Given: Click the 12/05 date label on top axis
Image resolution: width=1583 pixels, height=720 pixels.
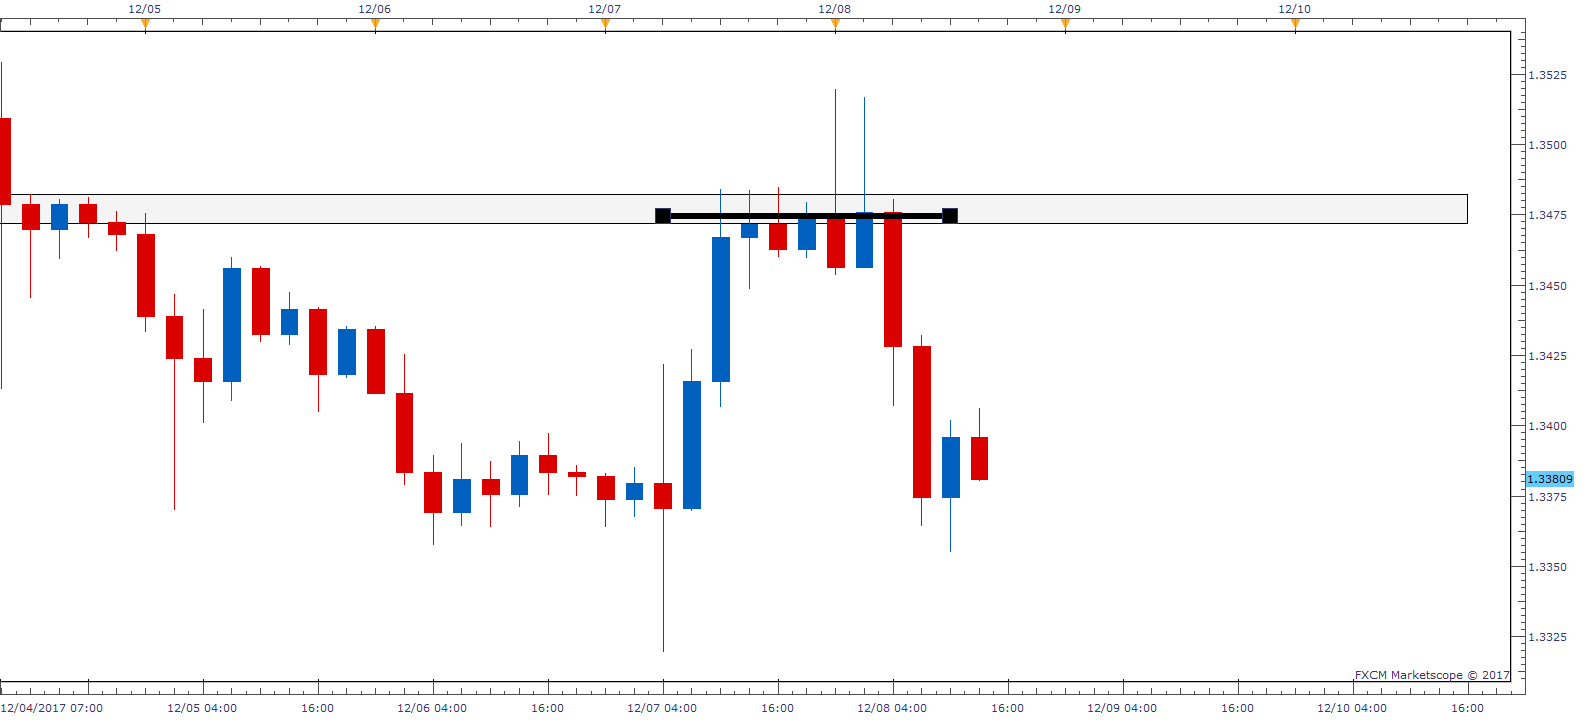Looking at the screenshot, I should pos(145,9).
